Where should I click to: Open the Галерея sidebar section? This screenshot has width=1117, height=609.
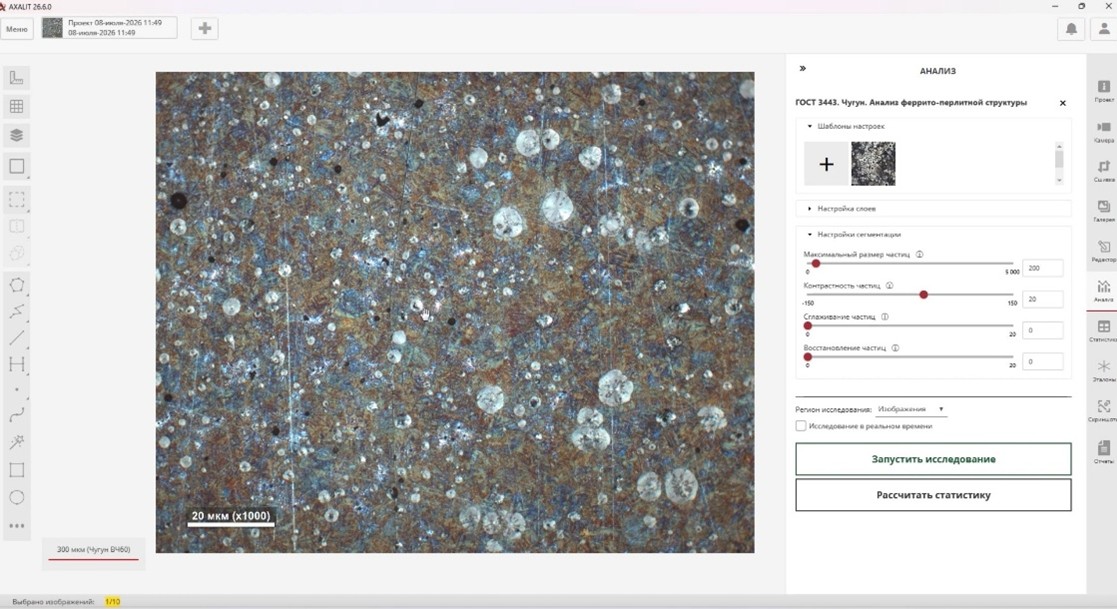tap(1103, 211)
